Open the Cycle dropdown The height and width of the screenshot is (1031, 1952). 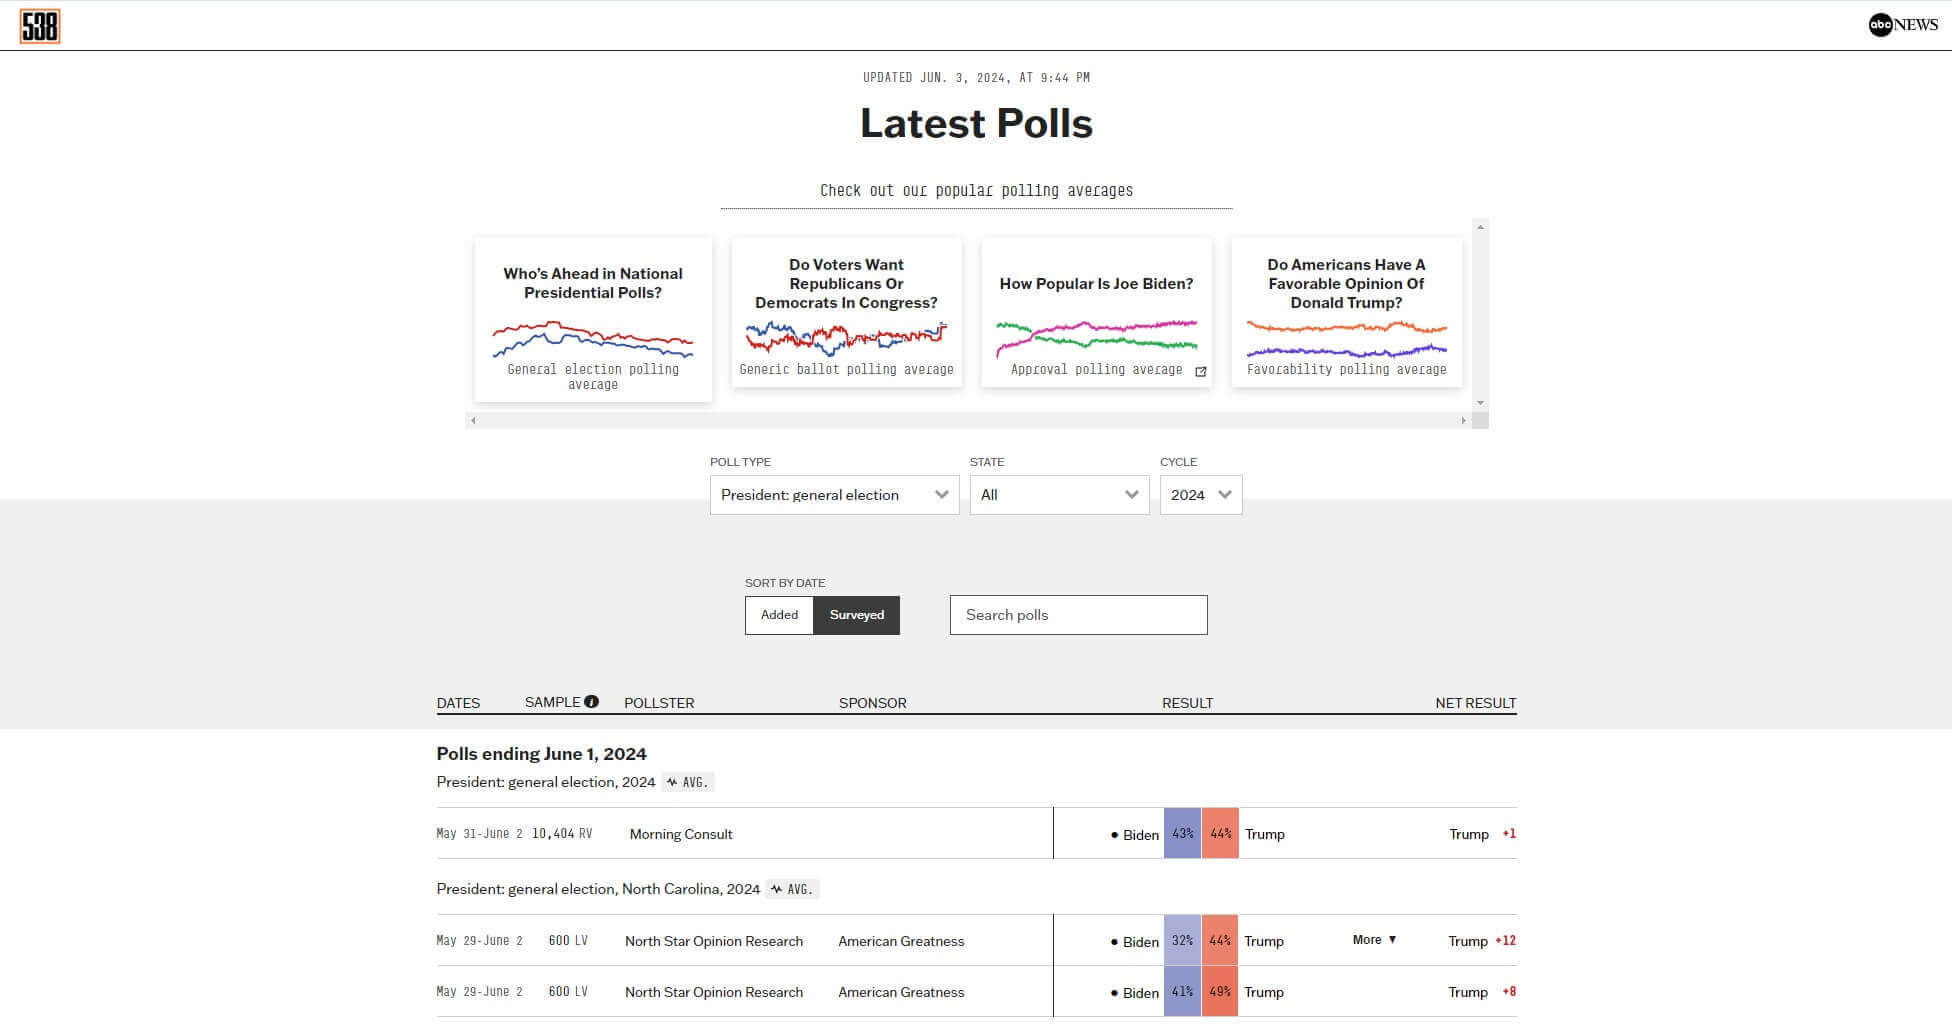pos(1200,494)
